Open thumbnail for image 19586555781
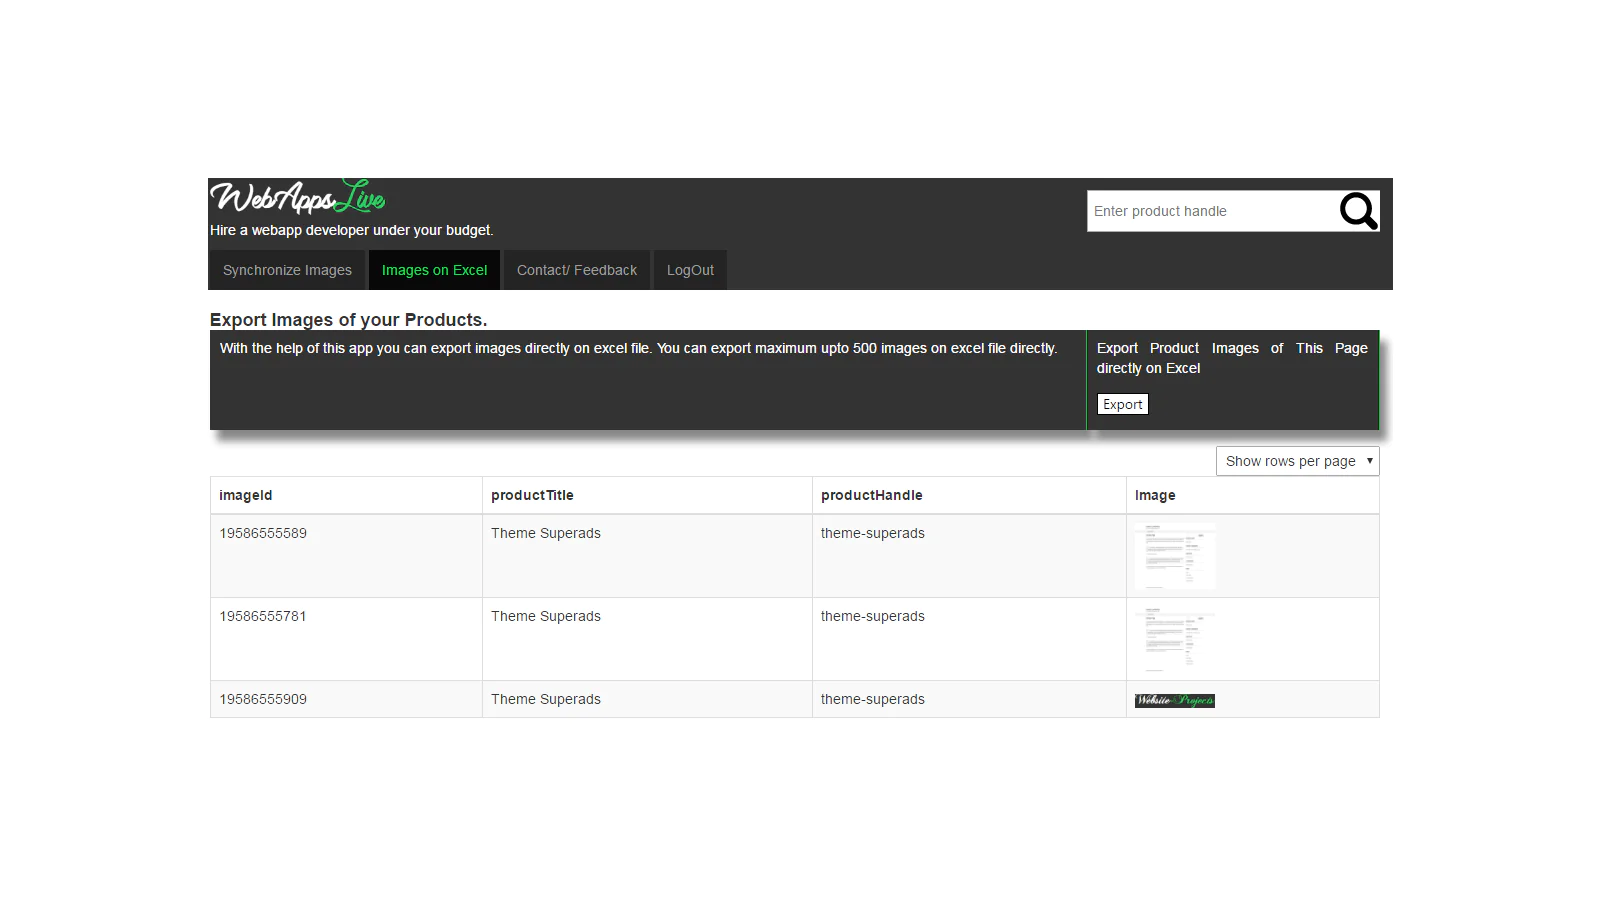The height and width of the screenshot is (900, 1600). (x=1175, y=639)
